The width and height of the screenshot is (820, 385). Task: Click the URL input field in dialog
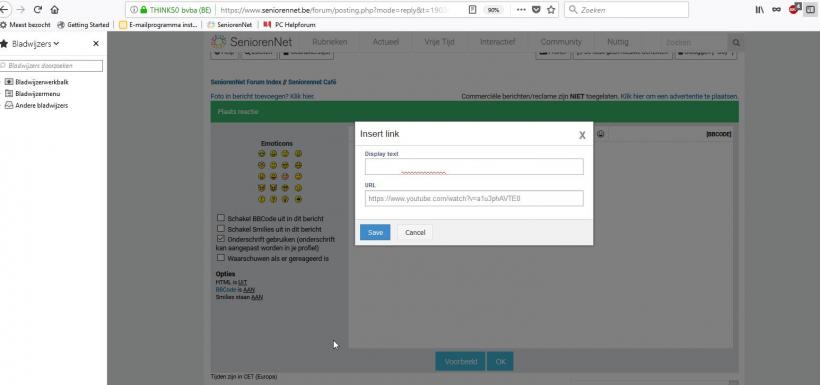pyautogui.click(x=474, y=198)
